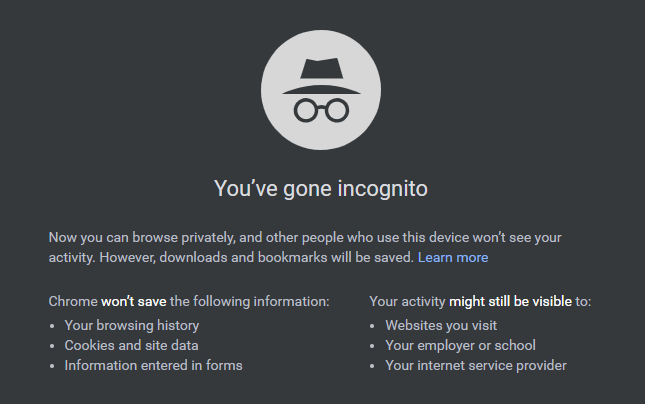This screenshot has height=404, width=645.
Task: Select the "Cookies and site data" list item
Action: pyautogui.click(x=131, y=346)
